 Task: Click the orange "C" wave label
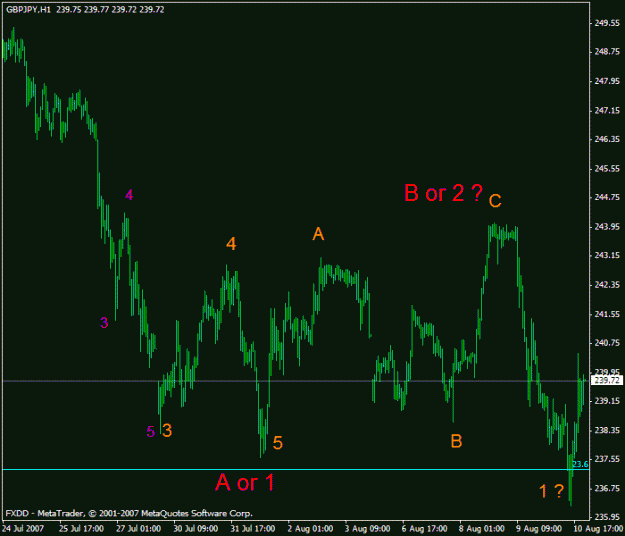pyautogui.click(x=495, y=201)
